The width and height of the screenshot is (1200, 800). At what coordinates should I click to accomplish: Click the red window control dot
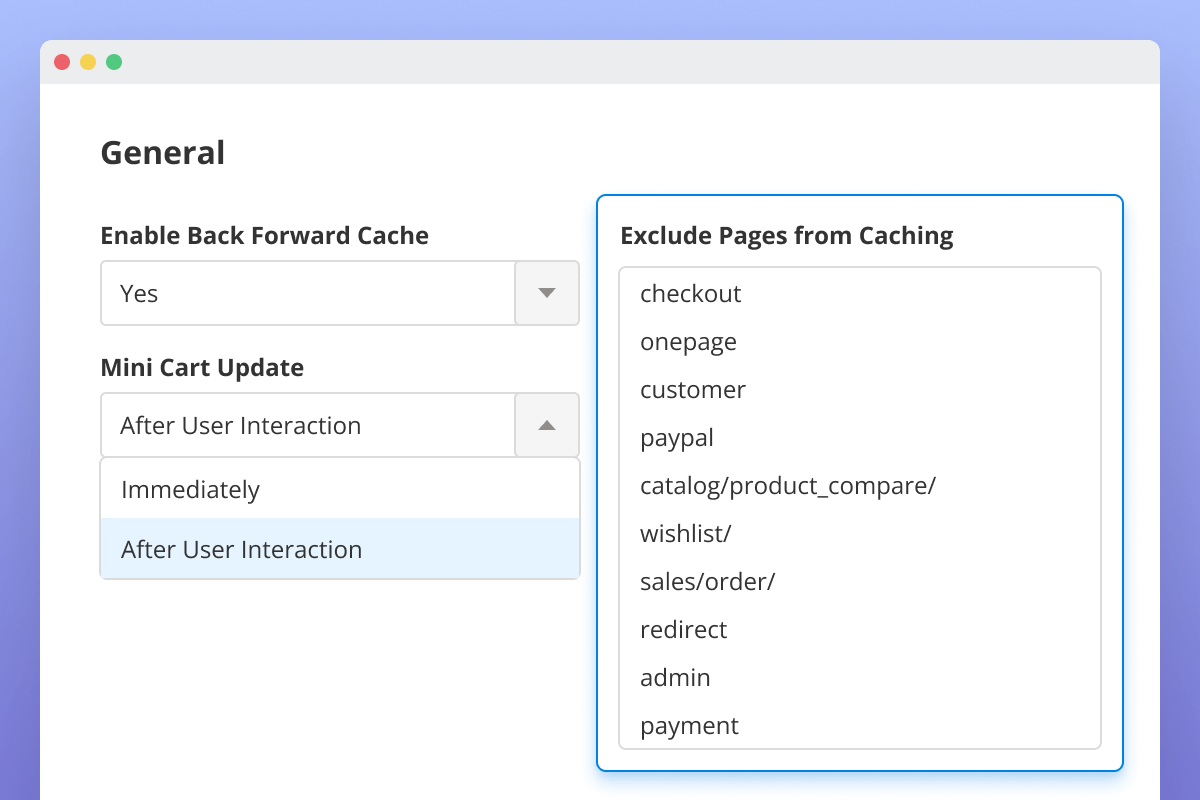62,61
